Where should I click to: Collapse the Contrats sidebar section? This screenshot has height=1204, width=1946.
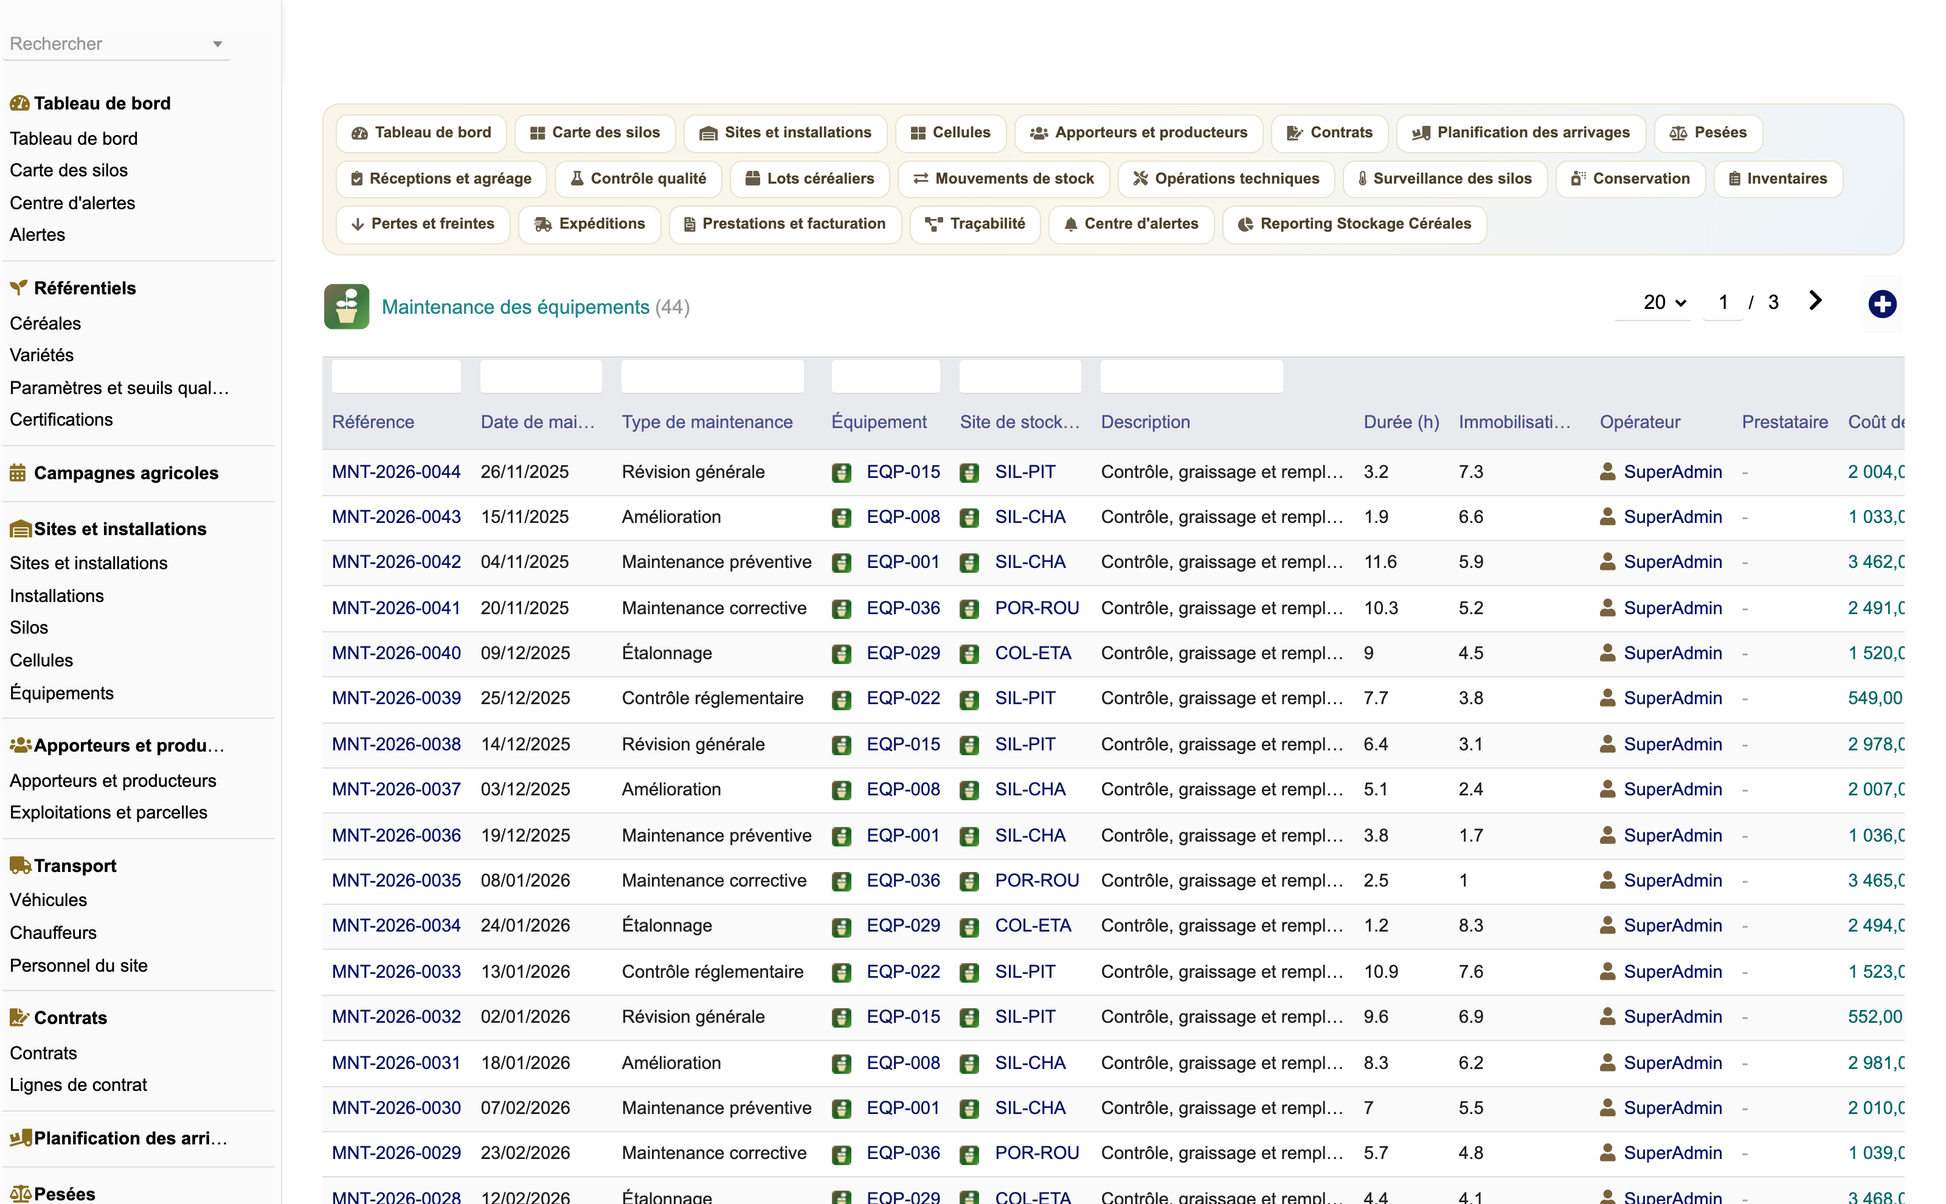[70, 1018]
